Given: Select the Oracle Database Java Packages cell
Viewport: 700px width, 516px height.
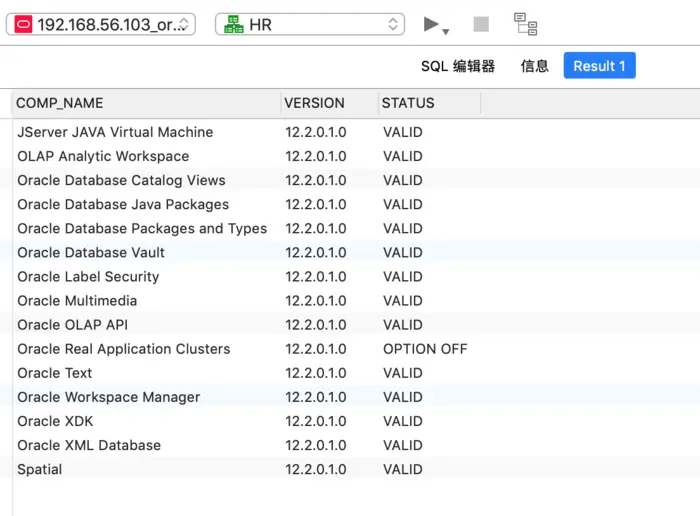Looking at the screenshot, I should click(x=123, y=204).
